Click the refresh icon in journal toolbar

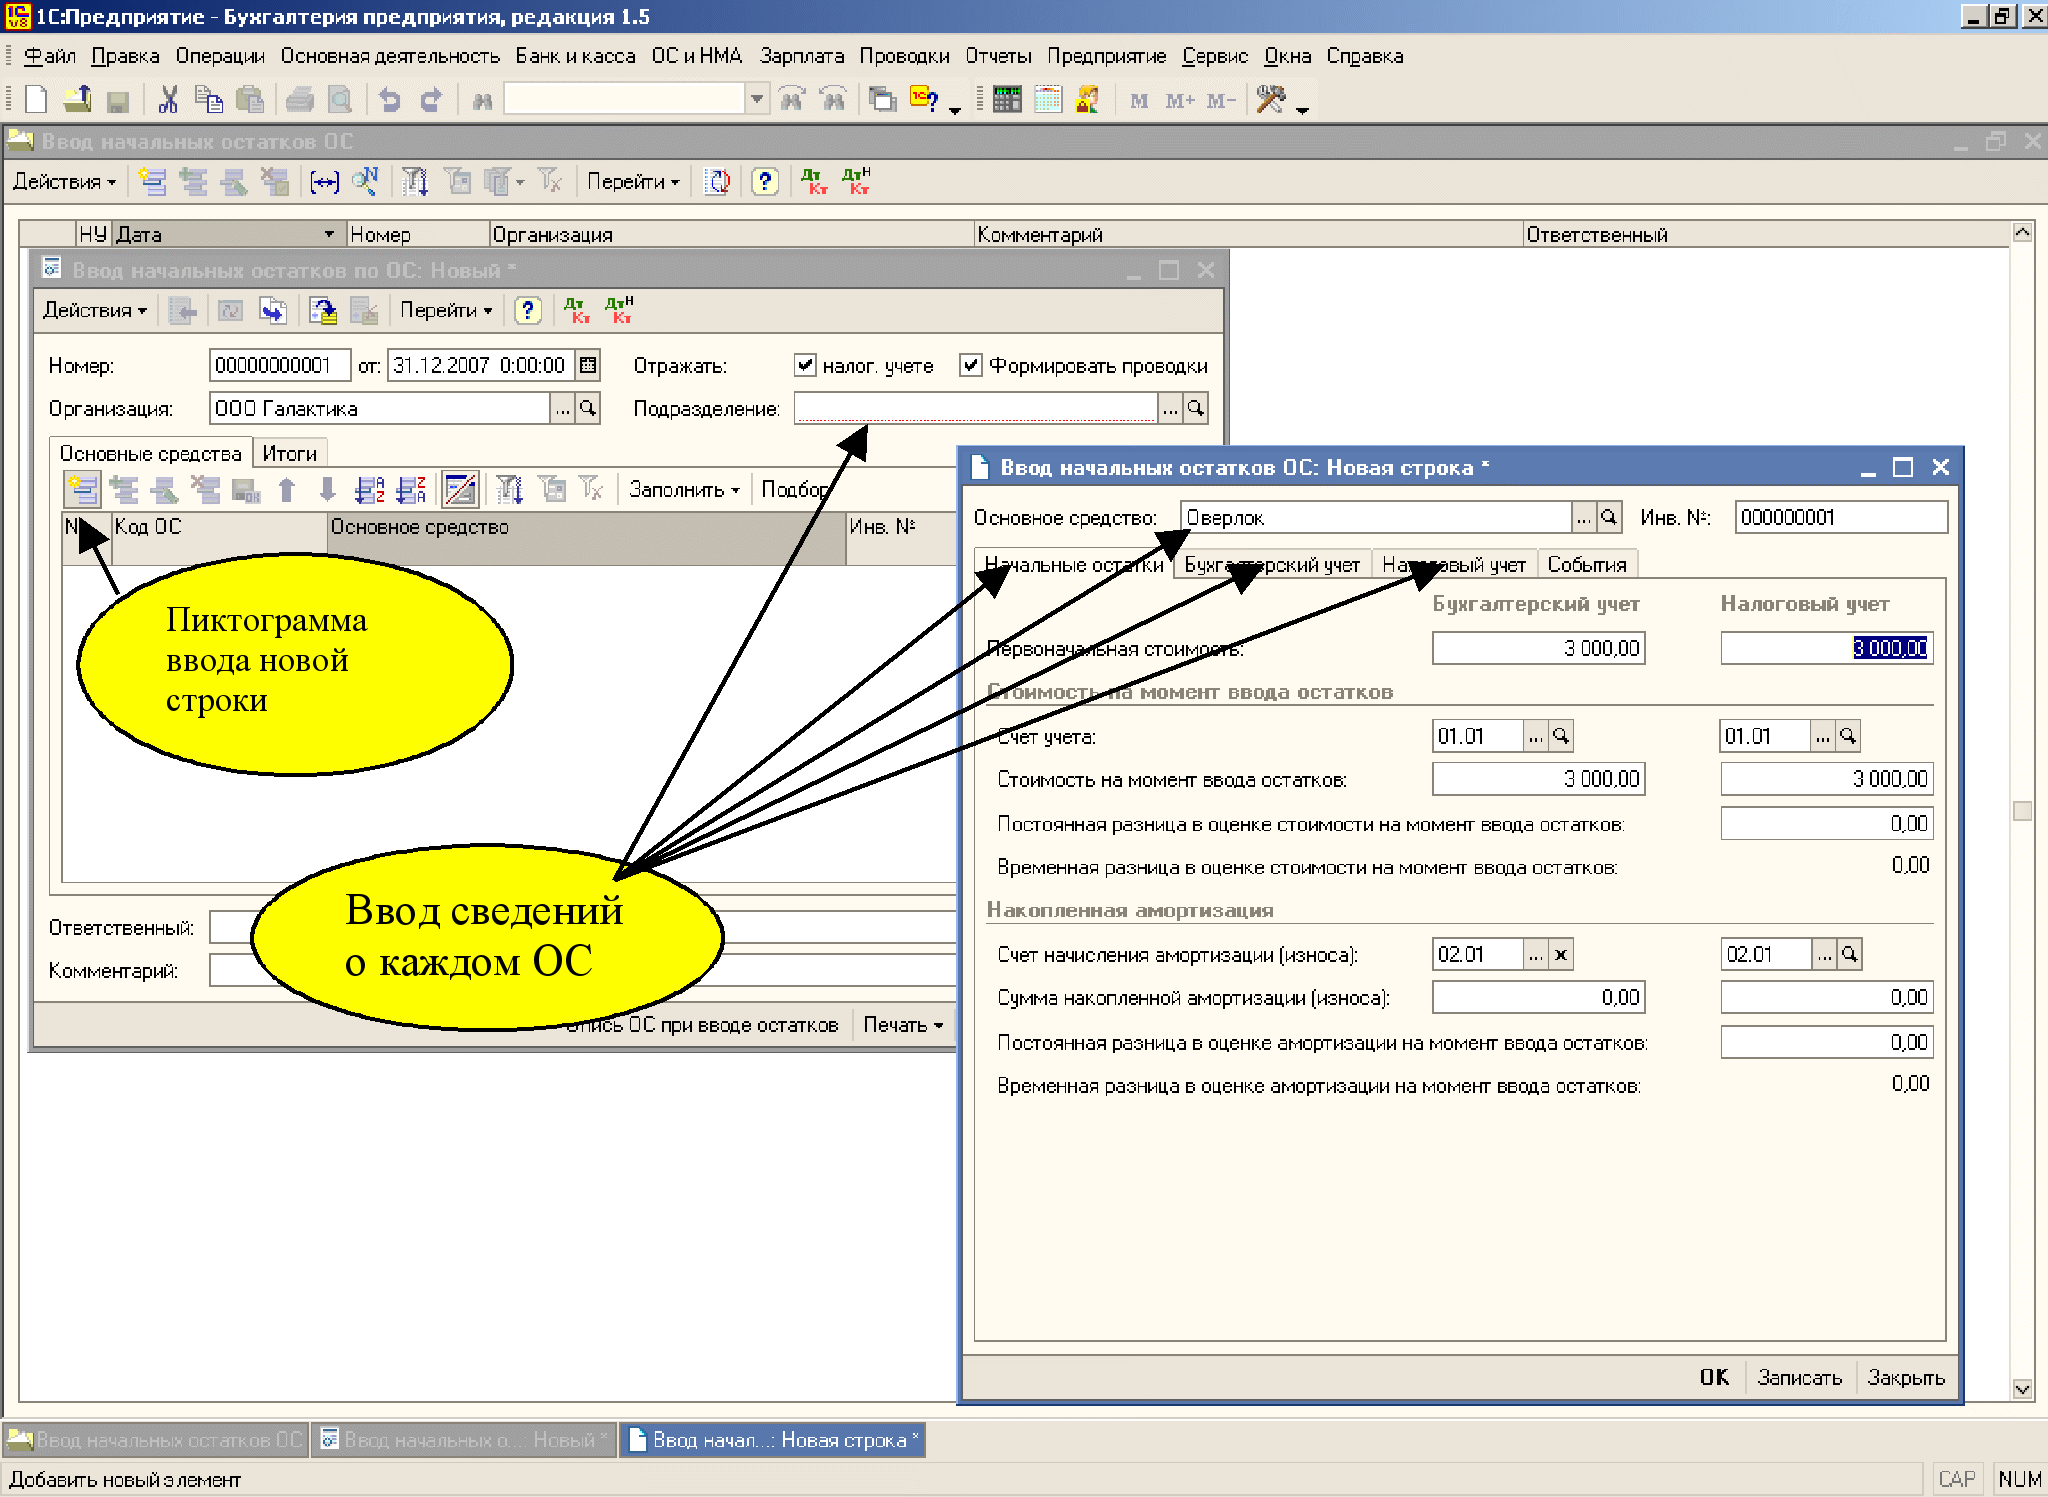click(x=717, y=181)
